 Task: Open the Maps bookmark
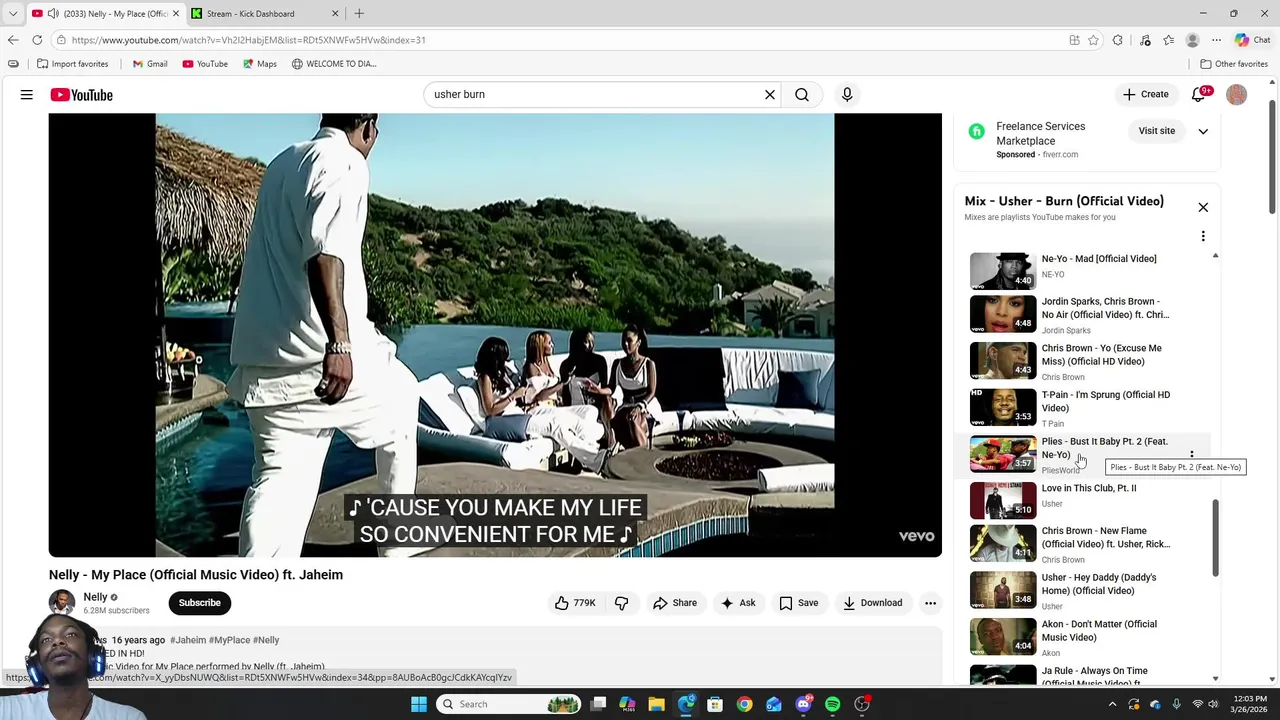[x=259, y=64]
